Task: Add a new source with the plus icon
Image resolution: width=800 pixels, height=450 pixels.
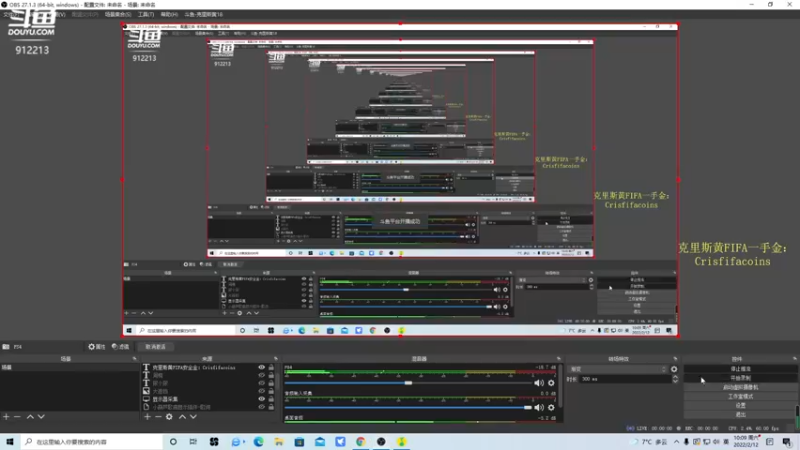Action: coord(147,417)
